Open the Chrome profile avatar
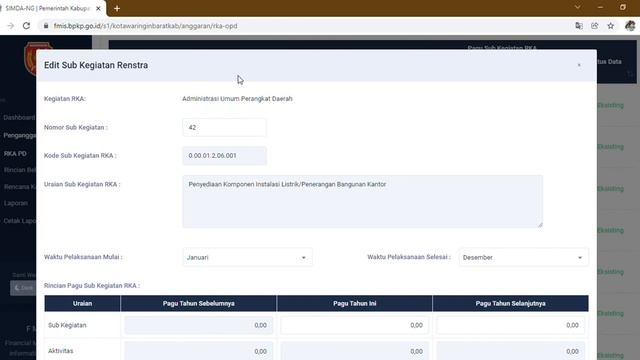 (x=630, y=26)
